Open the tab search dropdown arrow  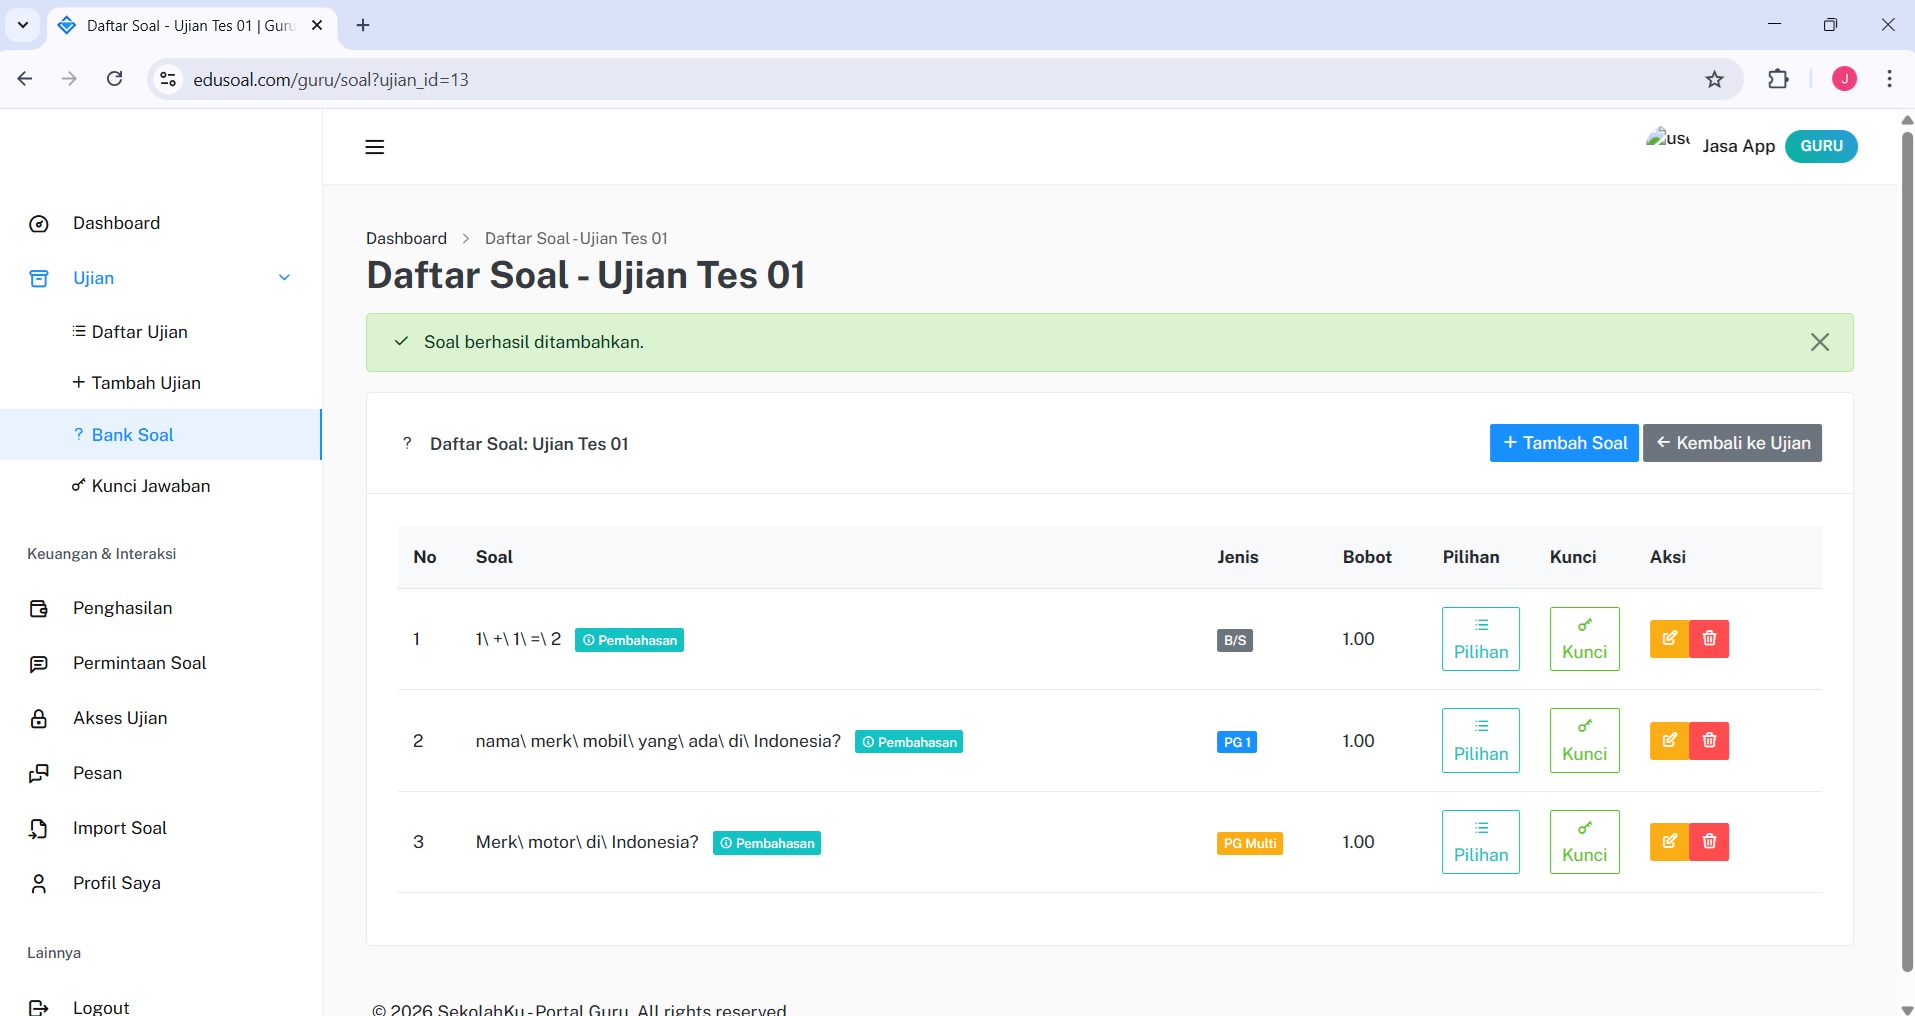click(23, 25)
